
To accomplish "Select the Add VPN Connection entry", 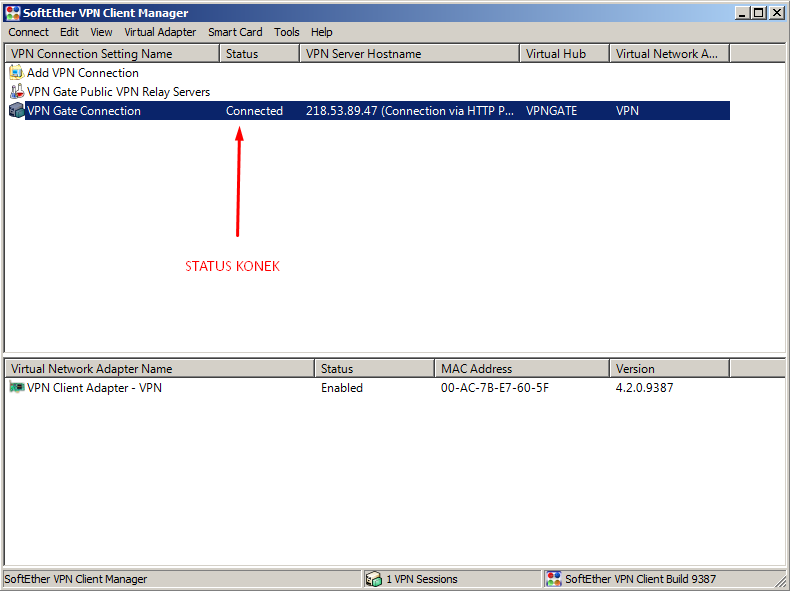I will [x=83, y=73].
